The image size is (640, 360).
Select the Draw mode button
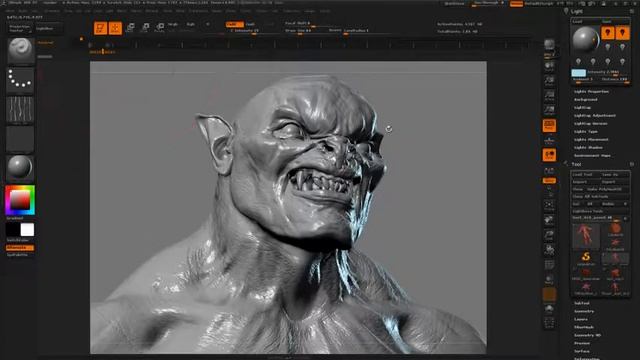click(115, 28)
